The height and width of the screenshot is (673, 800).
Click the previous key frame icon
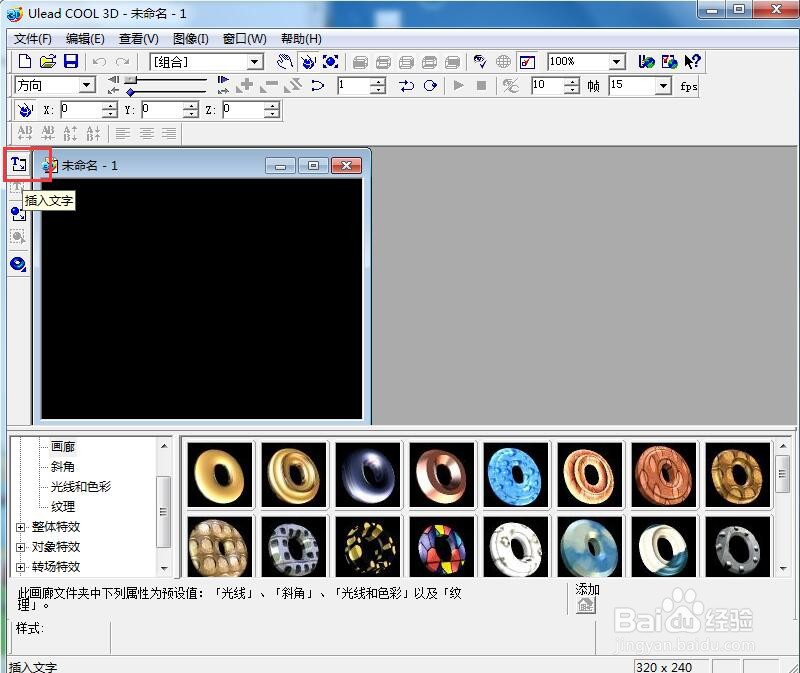click(113, 90)
